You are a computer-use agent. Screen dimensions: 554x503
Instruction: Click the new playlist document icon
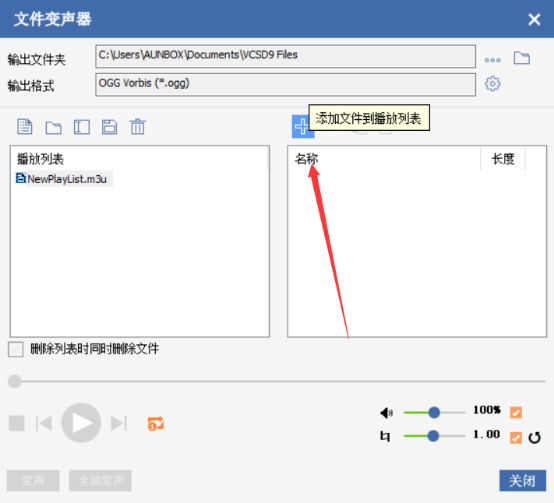click(25, 126)
